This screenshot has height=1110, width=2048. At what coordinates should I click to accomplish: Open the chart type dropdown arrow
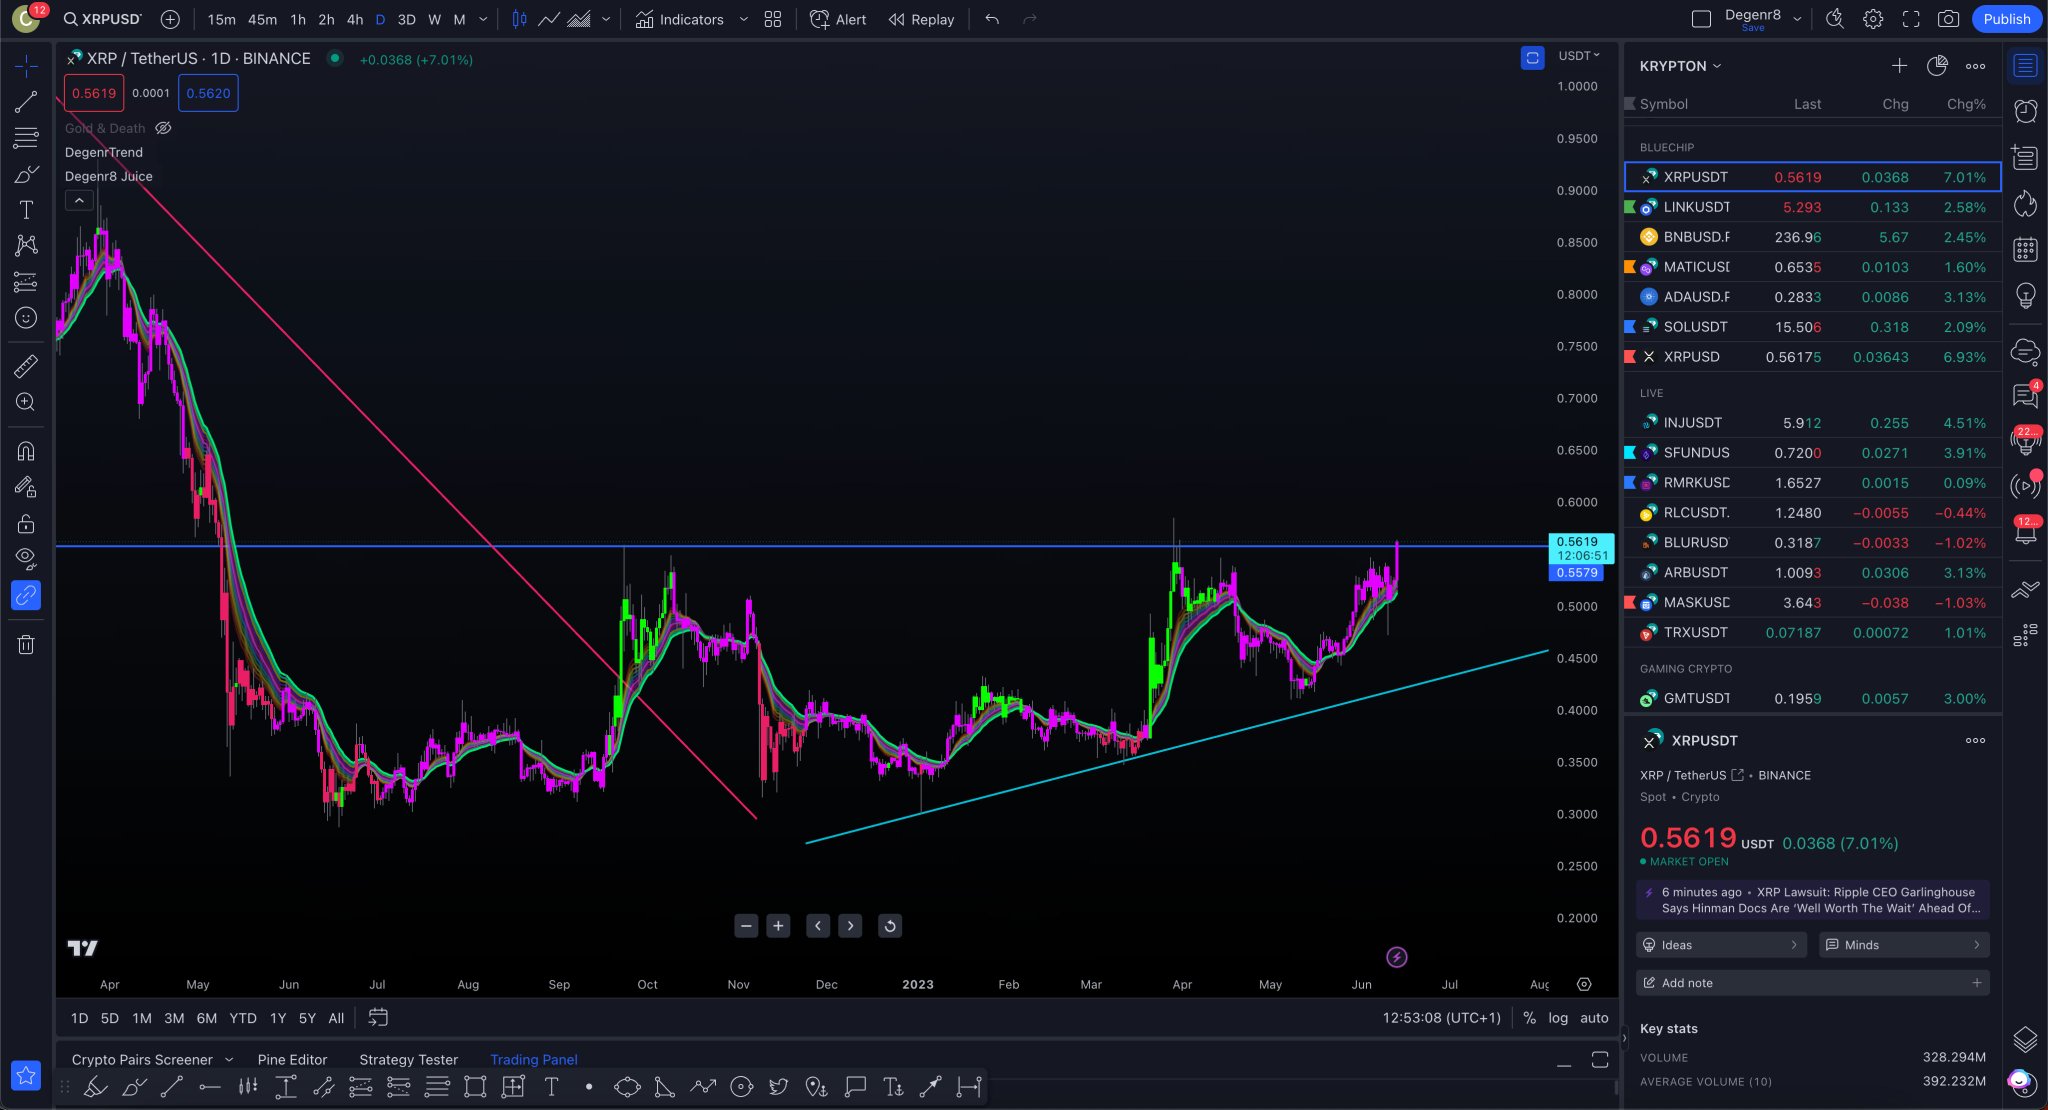(x=606, y=19)
